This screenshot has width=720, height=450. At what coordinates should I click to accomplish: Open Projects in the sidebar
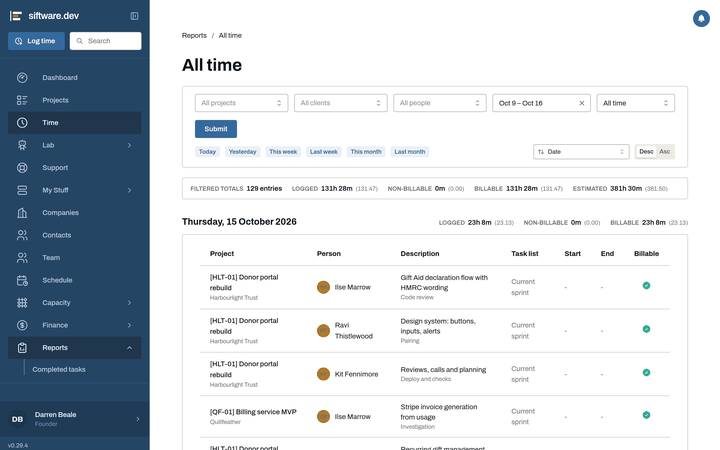pos(74,100)
